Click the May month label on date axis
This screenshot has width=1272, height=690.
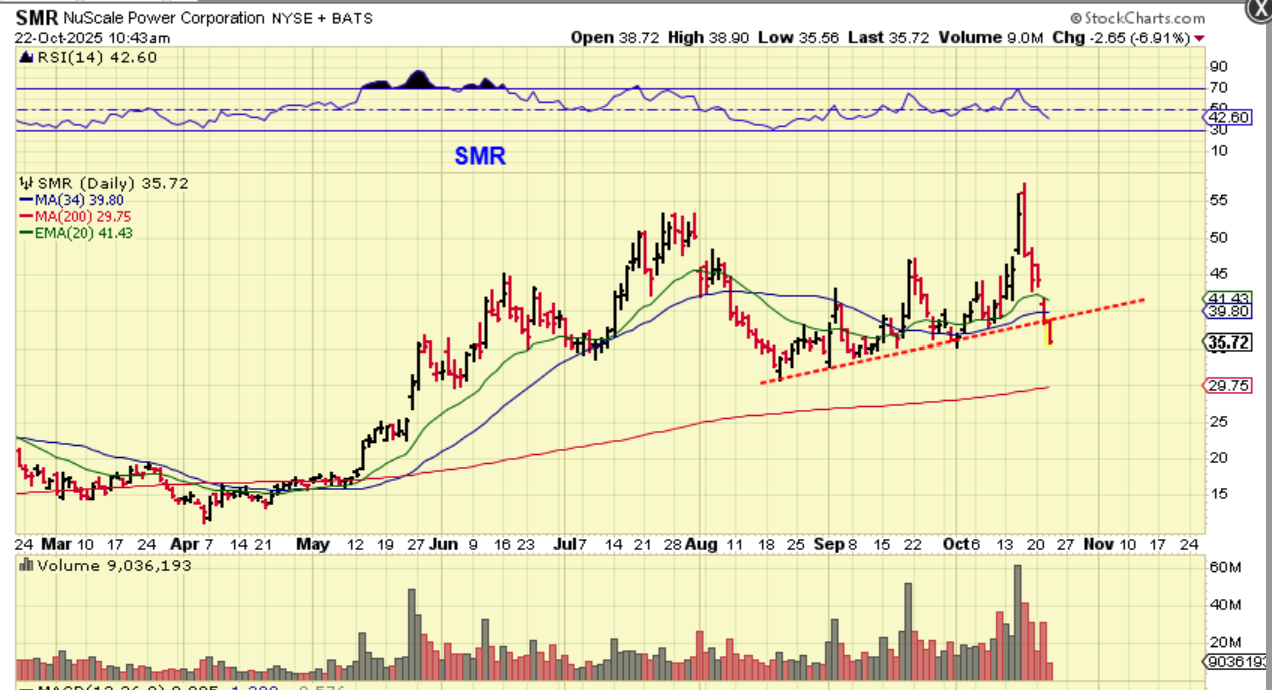point(313,544)
